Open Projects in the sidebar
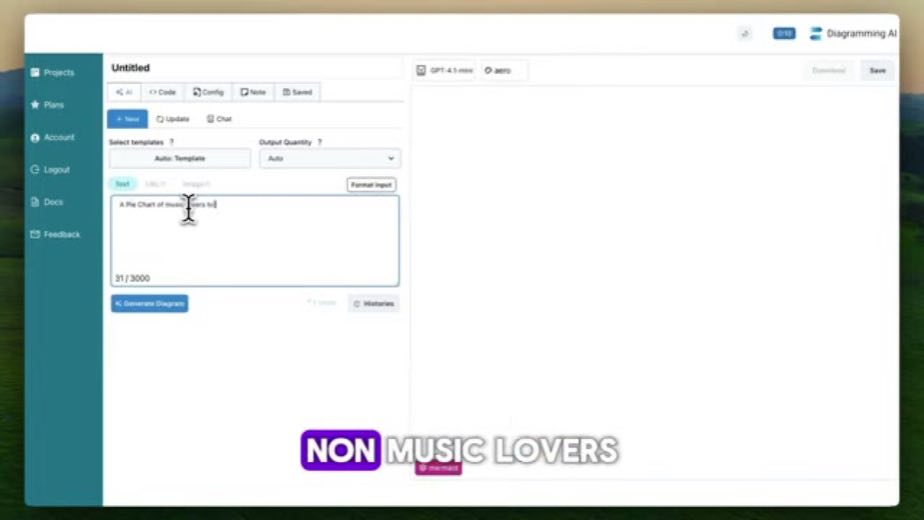 [x=52, y=73]
